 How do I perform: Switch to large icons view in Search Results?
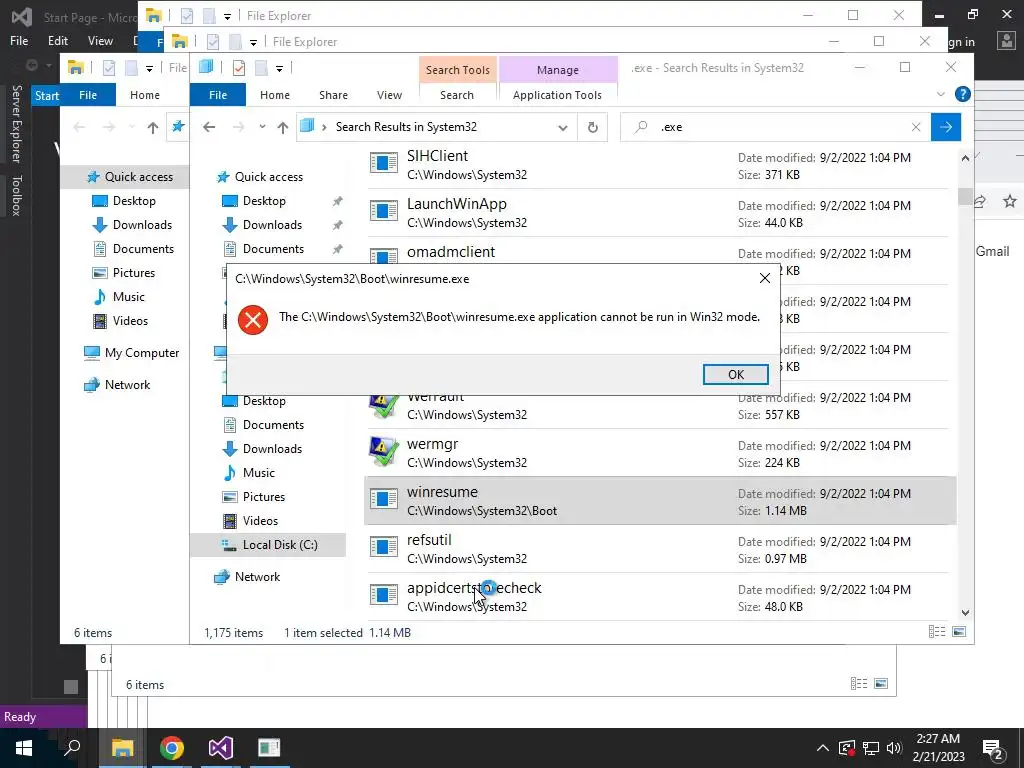959,632
